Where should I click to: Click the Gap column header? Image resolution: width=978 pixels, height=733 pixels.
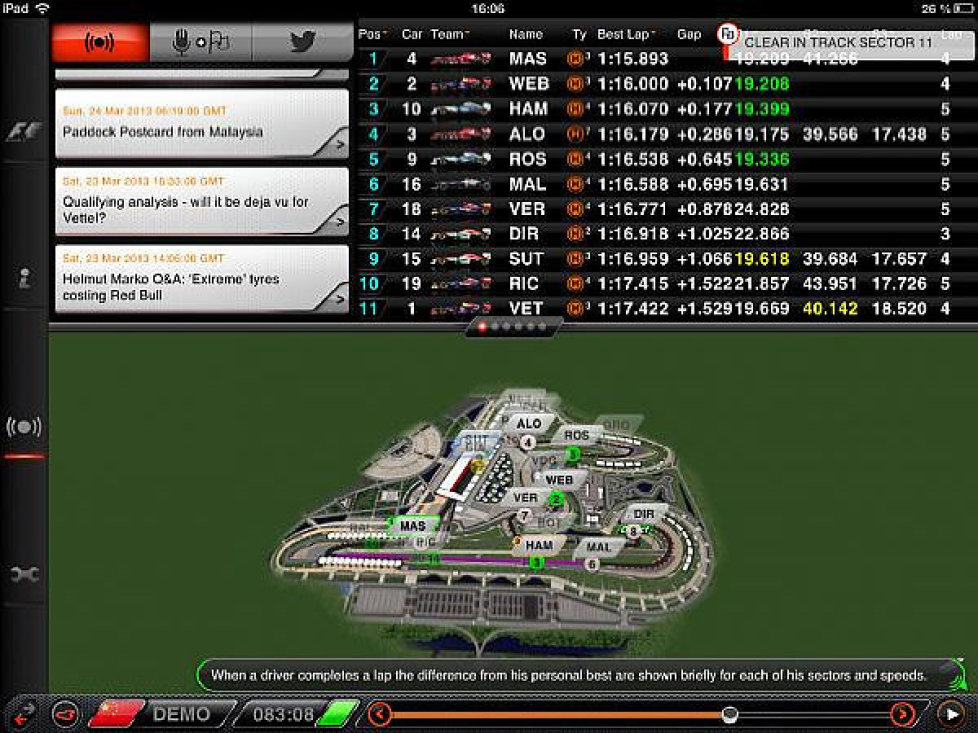tap(689, 34)
